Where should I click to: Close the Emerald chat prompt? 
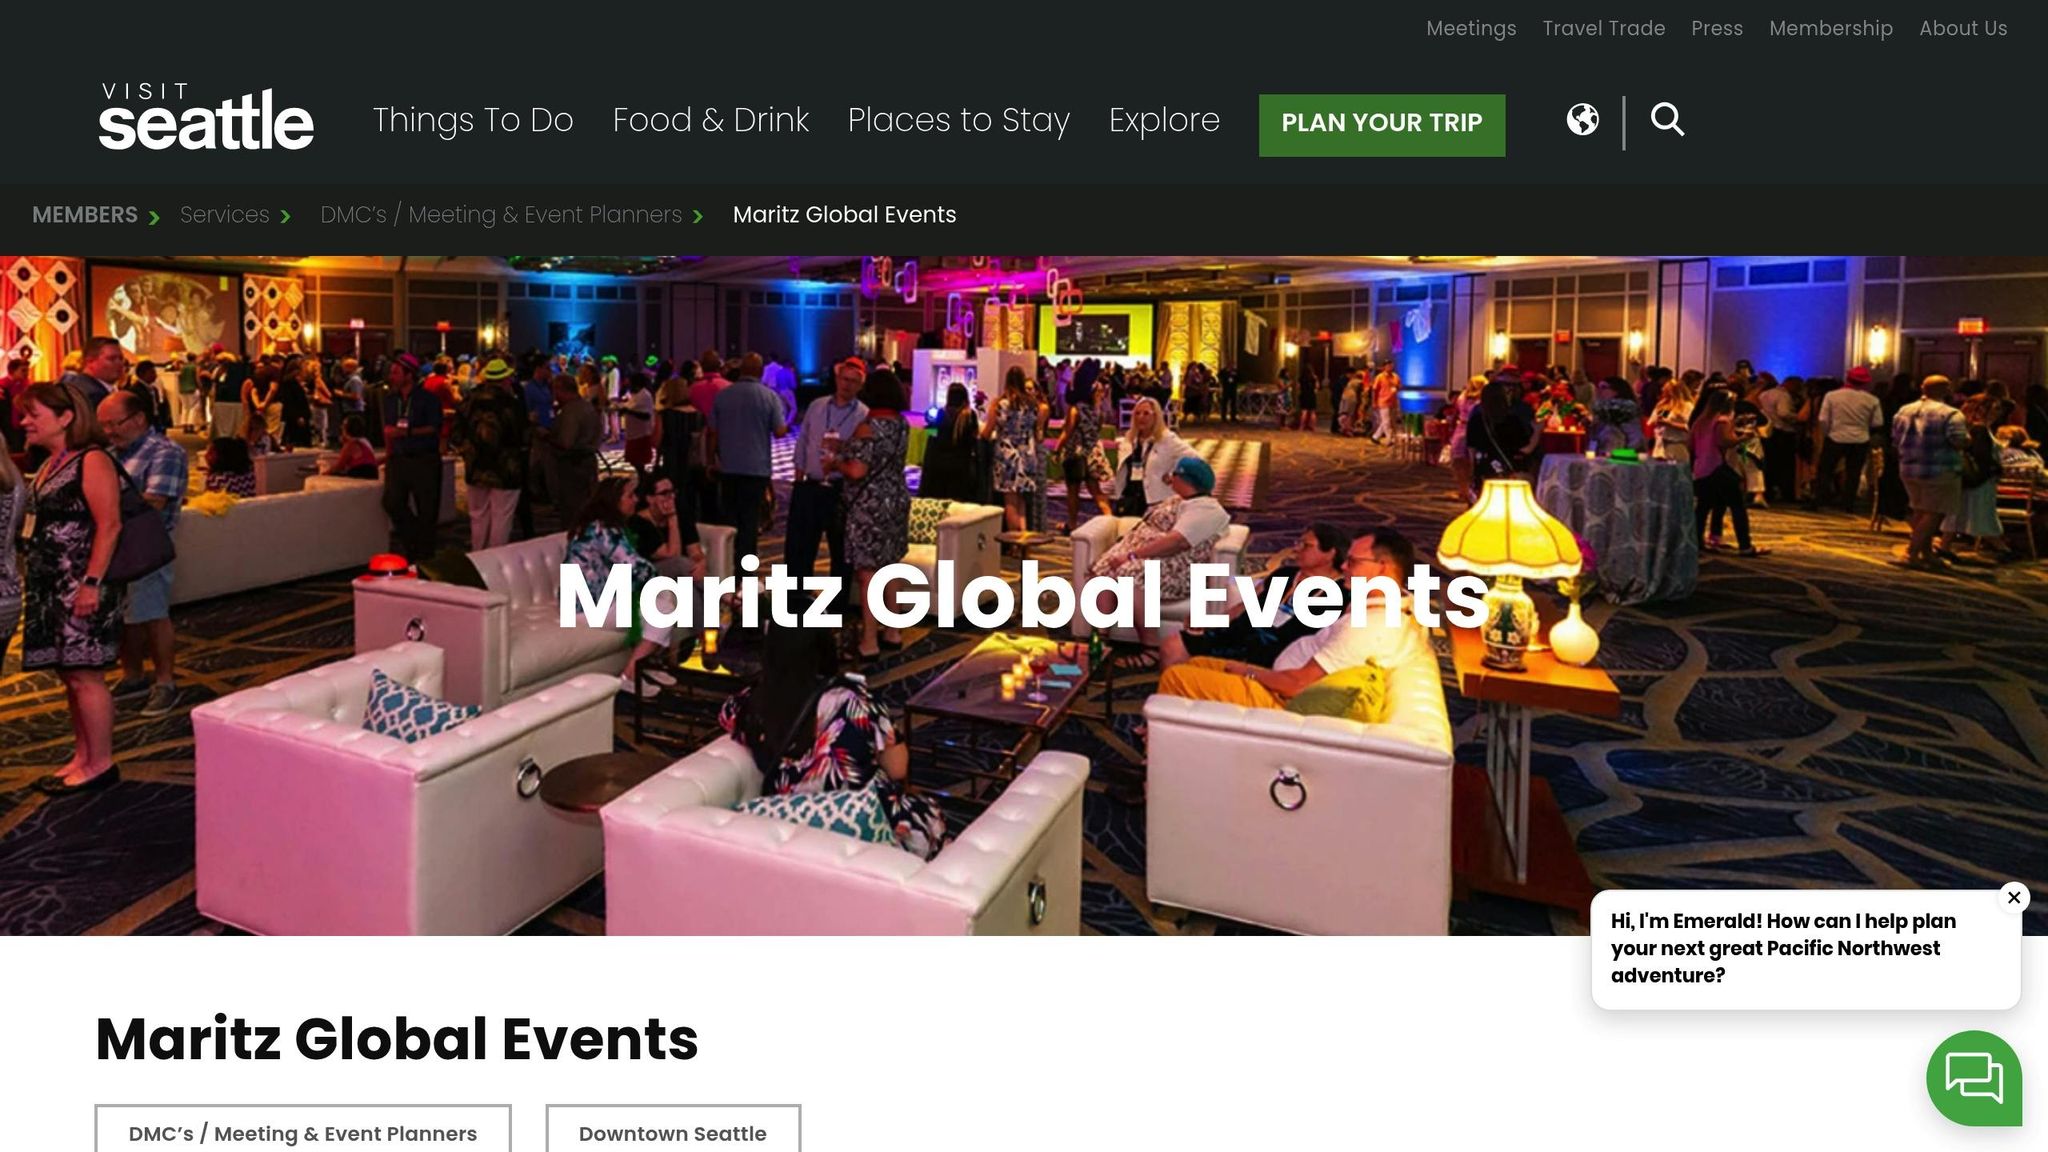[2014, 897]
